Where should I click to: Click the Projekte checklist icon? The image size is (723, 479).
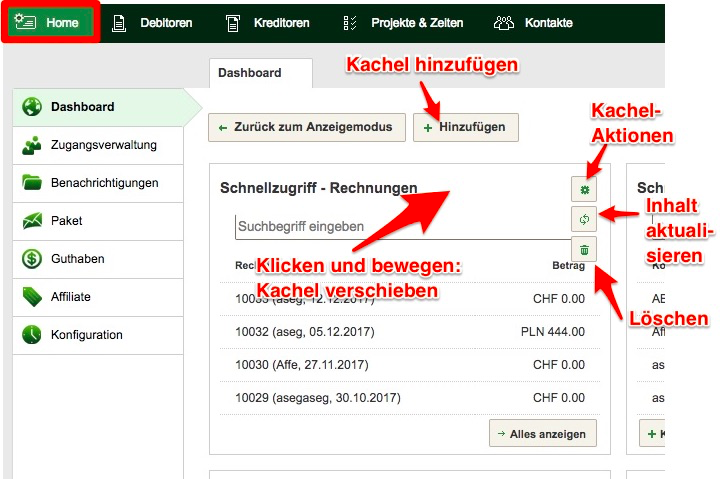[350, 23]
